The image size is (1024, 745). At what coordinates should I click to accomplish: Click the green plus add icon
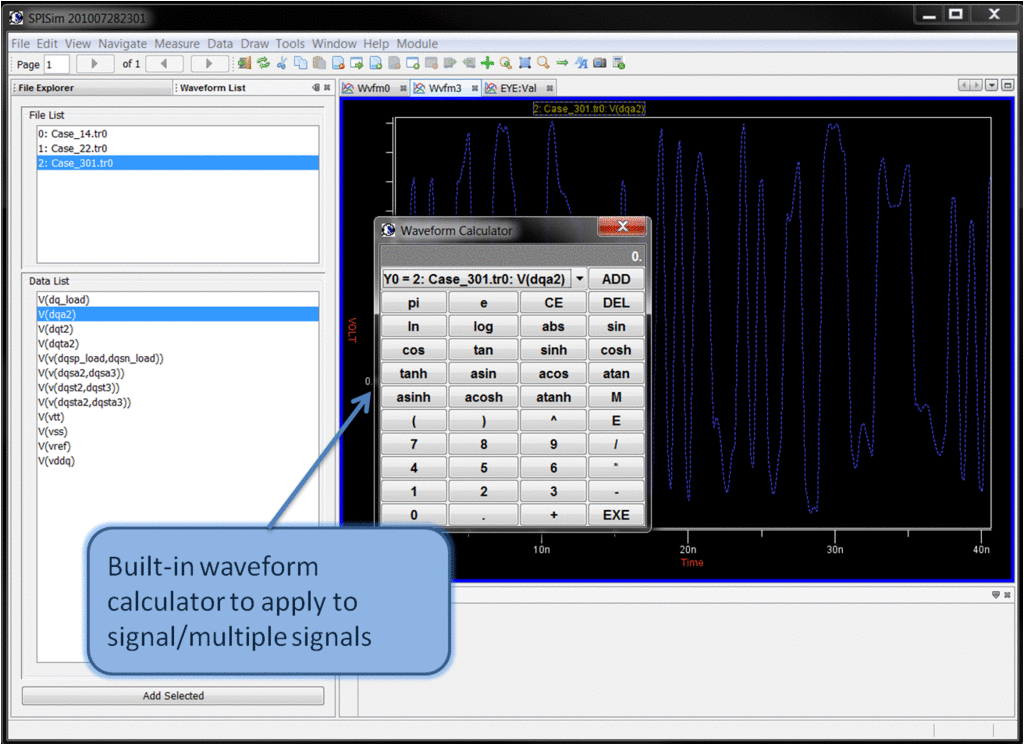(x=487, y=63)
